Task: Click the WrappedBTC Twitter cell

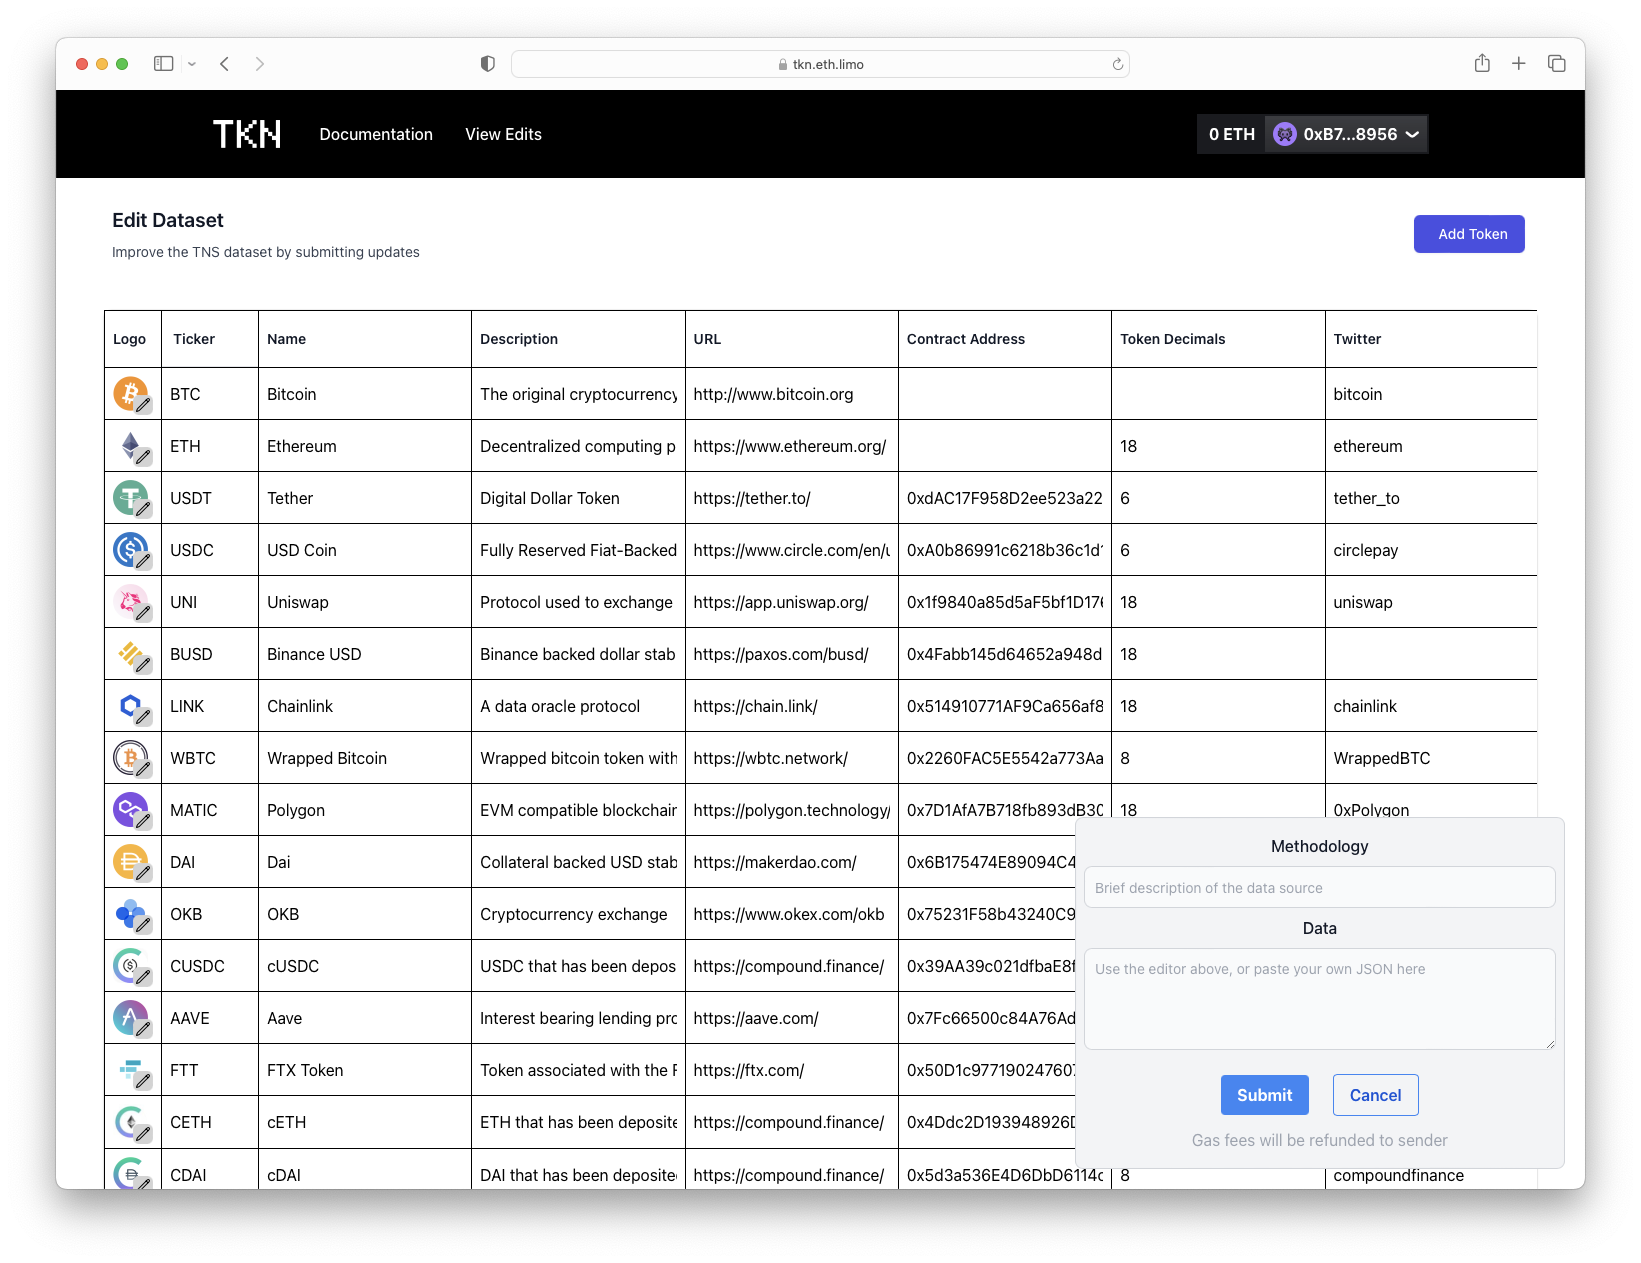Action: click(x=1431, y=758)
